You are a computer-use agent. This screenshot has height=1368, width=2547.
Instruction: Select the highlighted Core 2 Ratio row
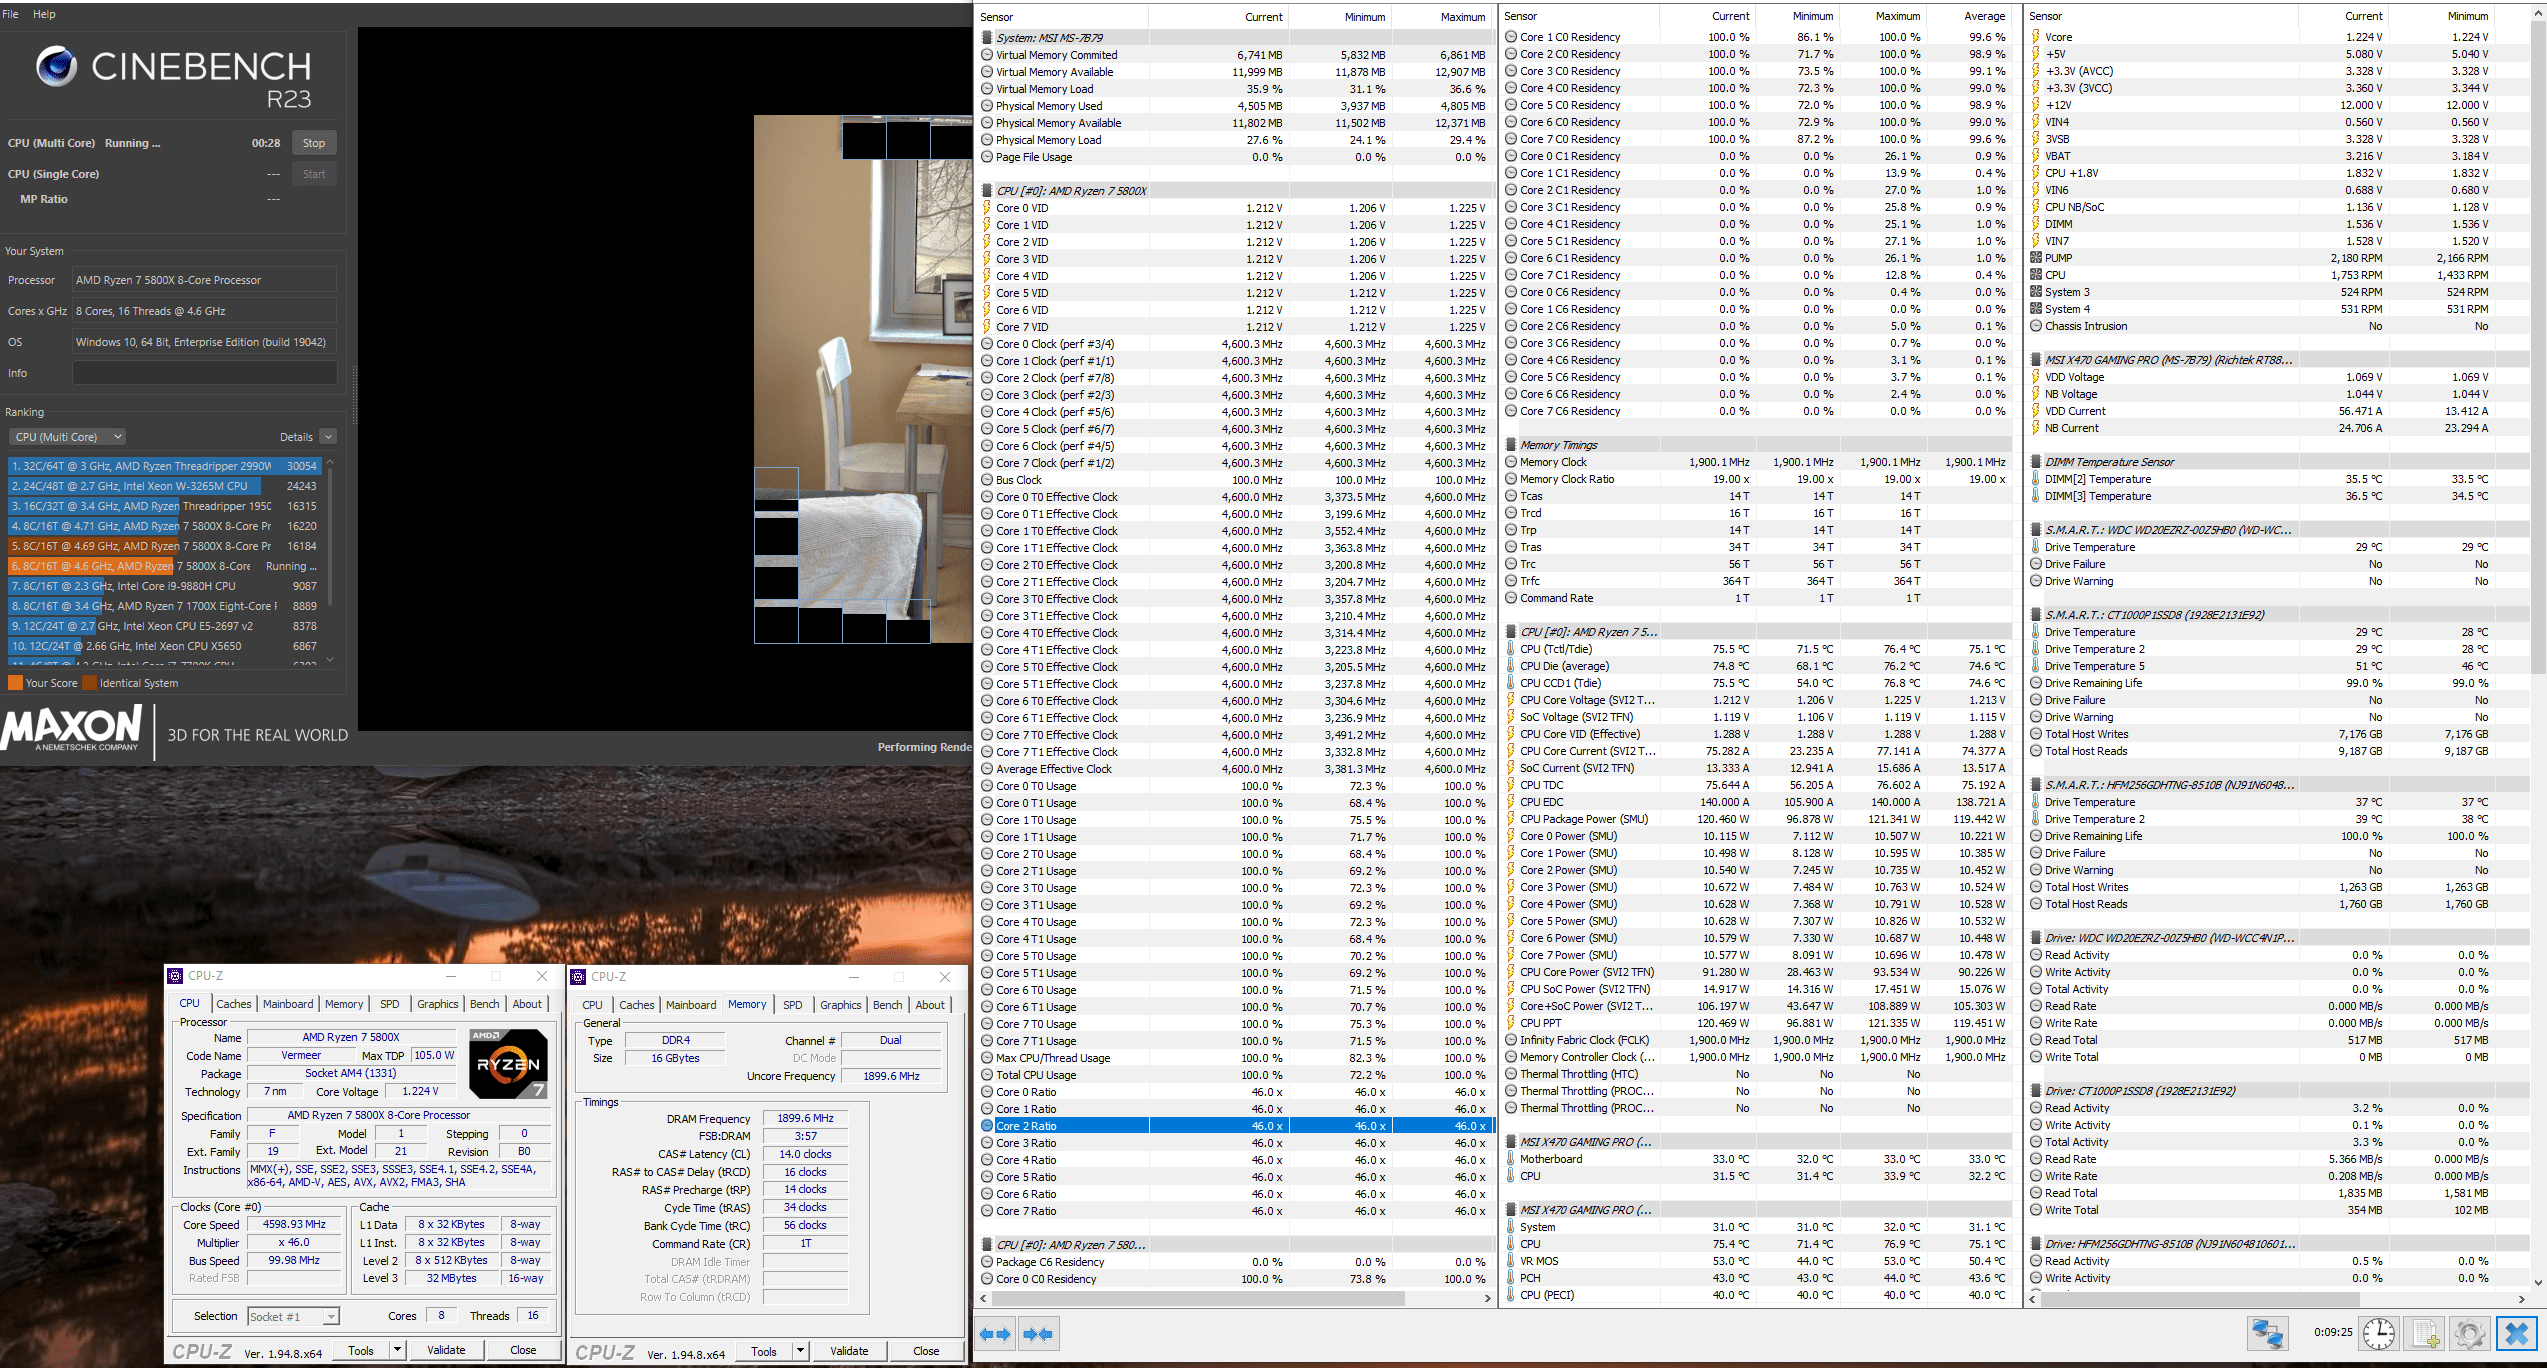pos(1235,1126)
